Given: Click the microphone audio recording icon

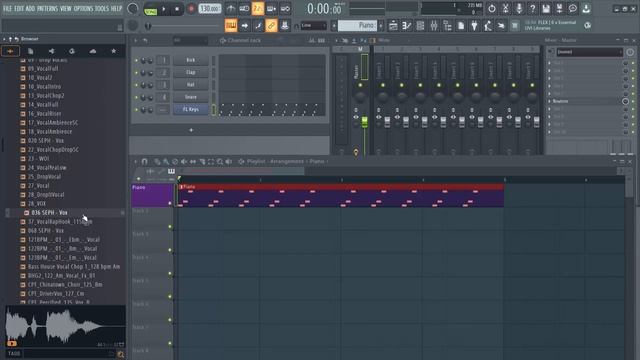Looking at the screenshot, I should [x=519, y=9].
